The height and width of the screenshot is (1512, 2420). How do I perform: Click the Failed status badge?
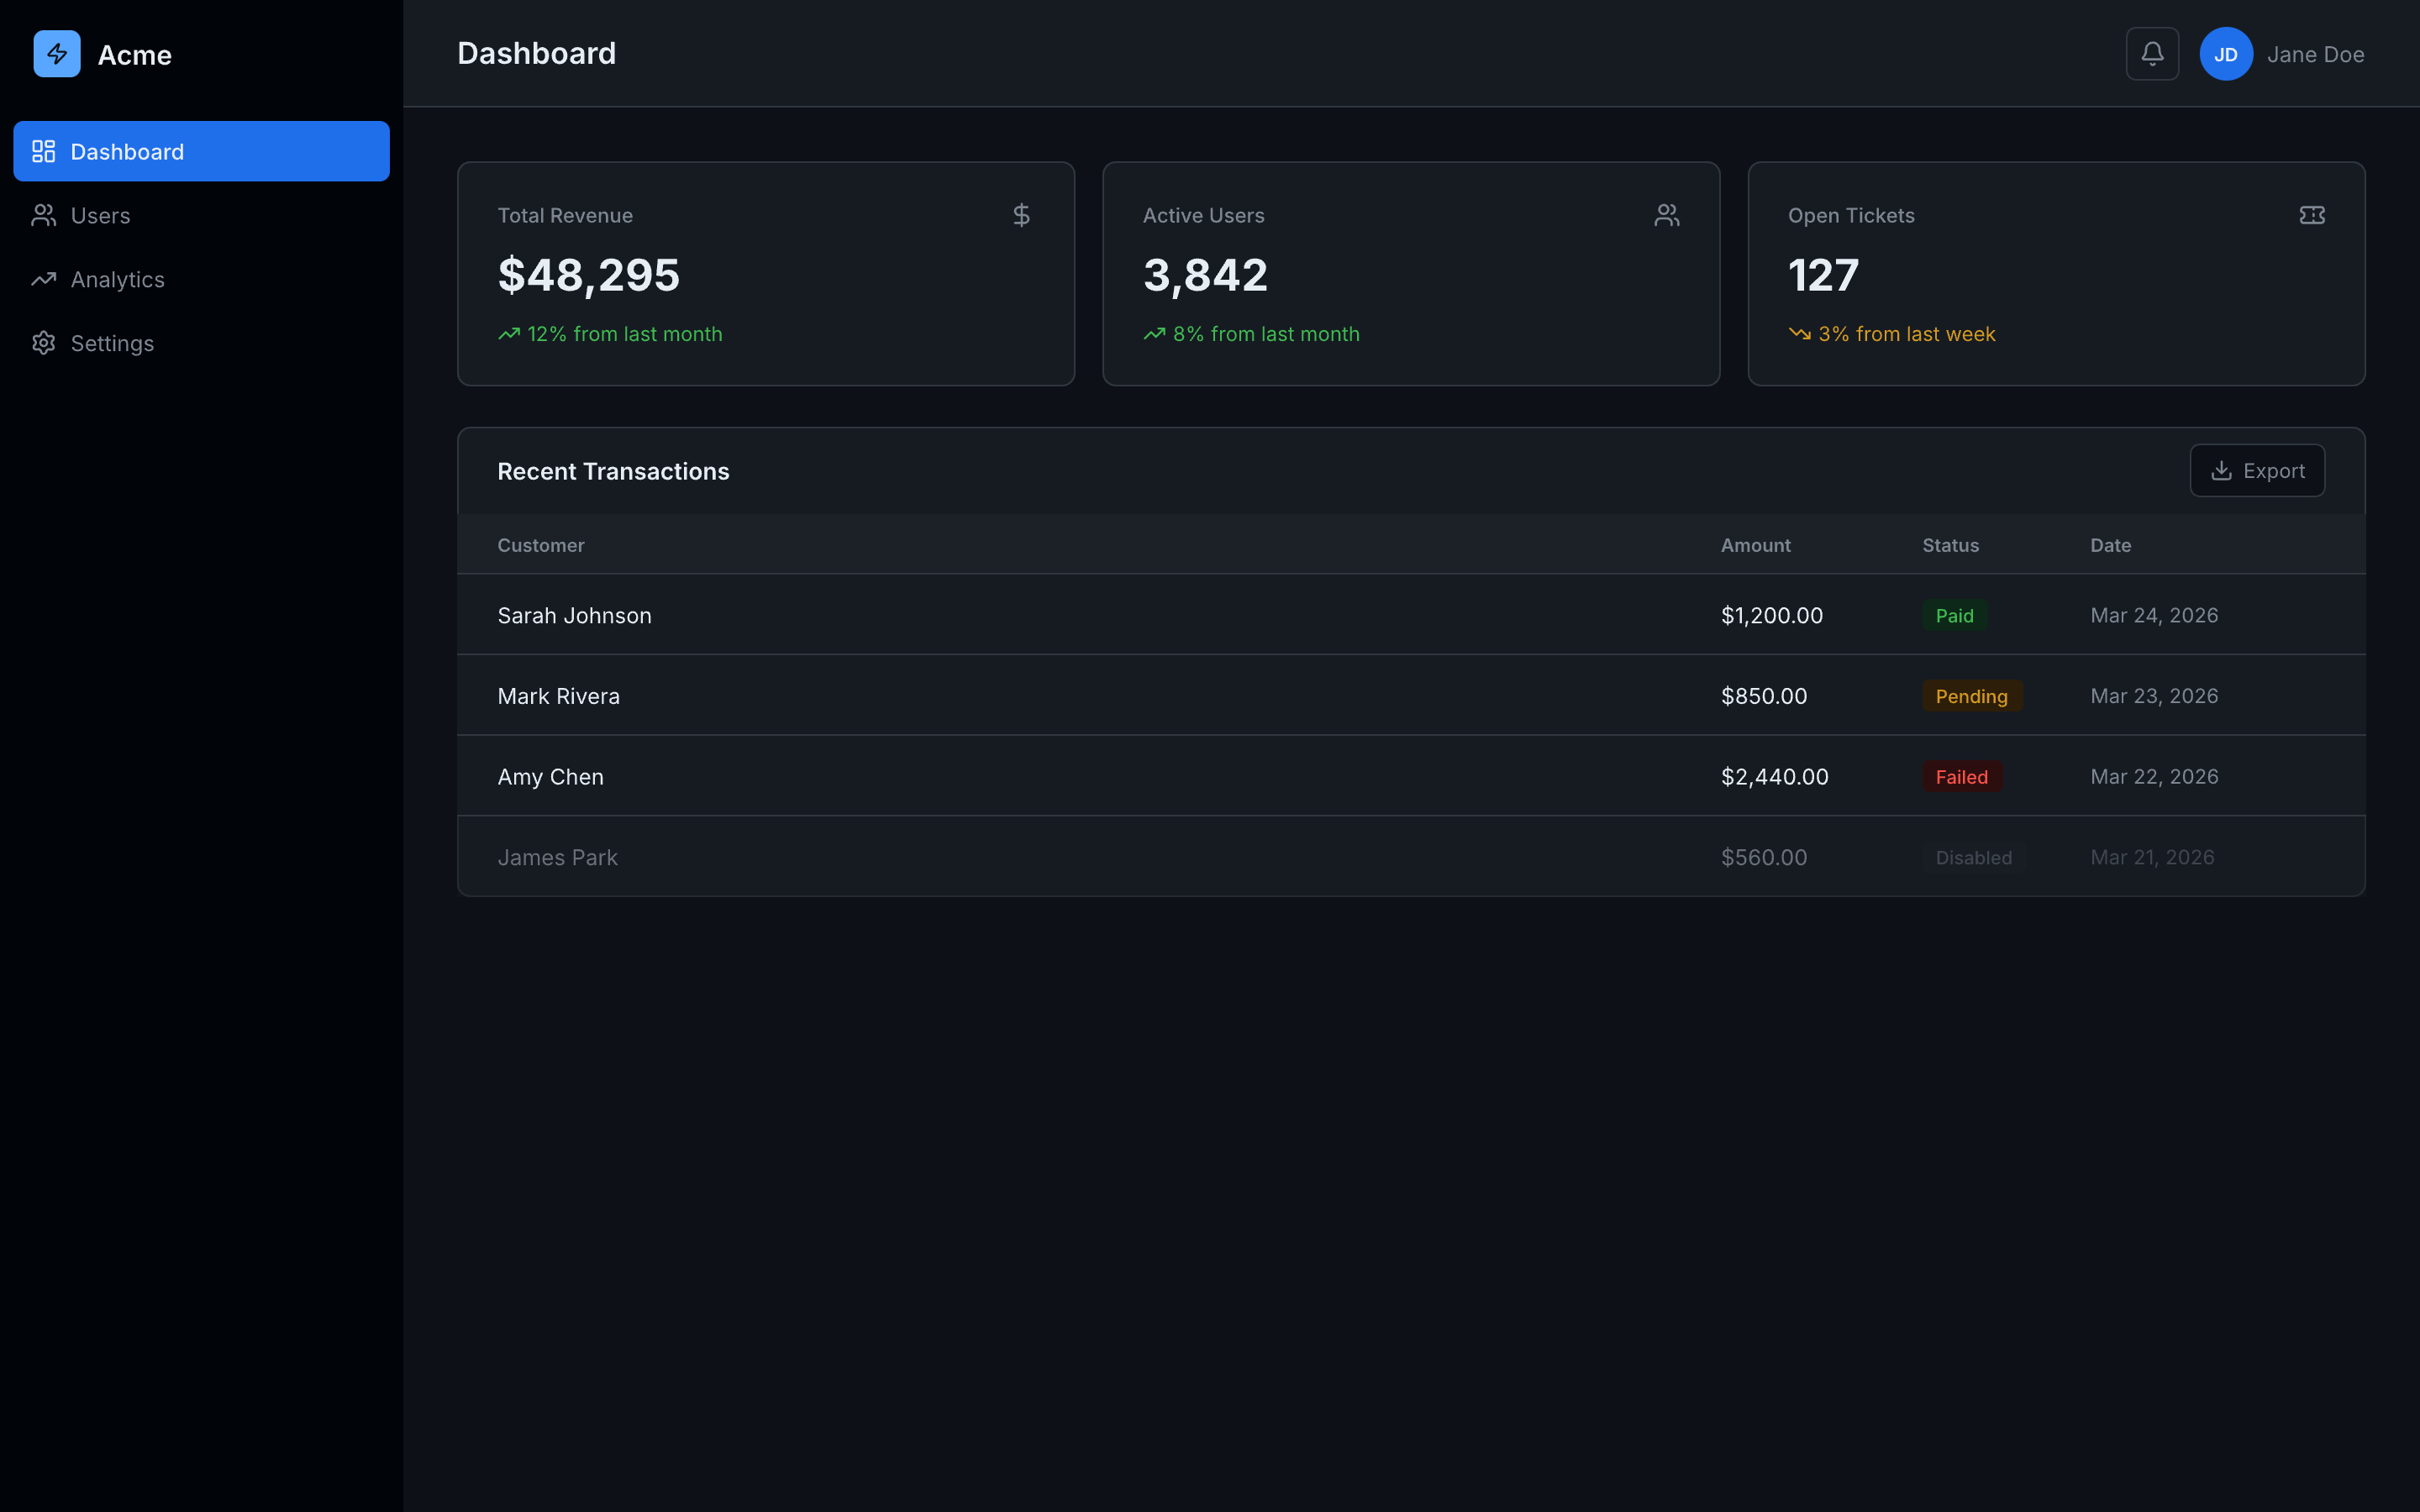pyautogui.click(x=1961, y=777)
